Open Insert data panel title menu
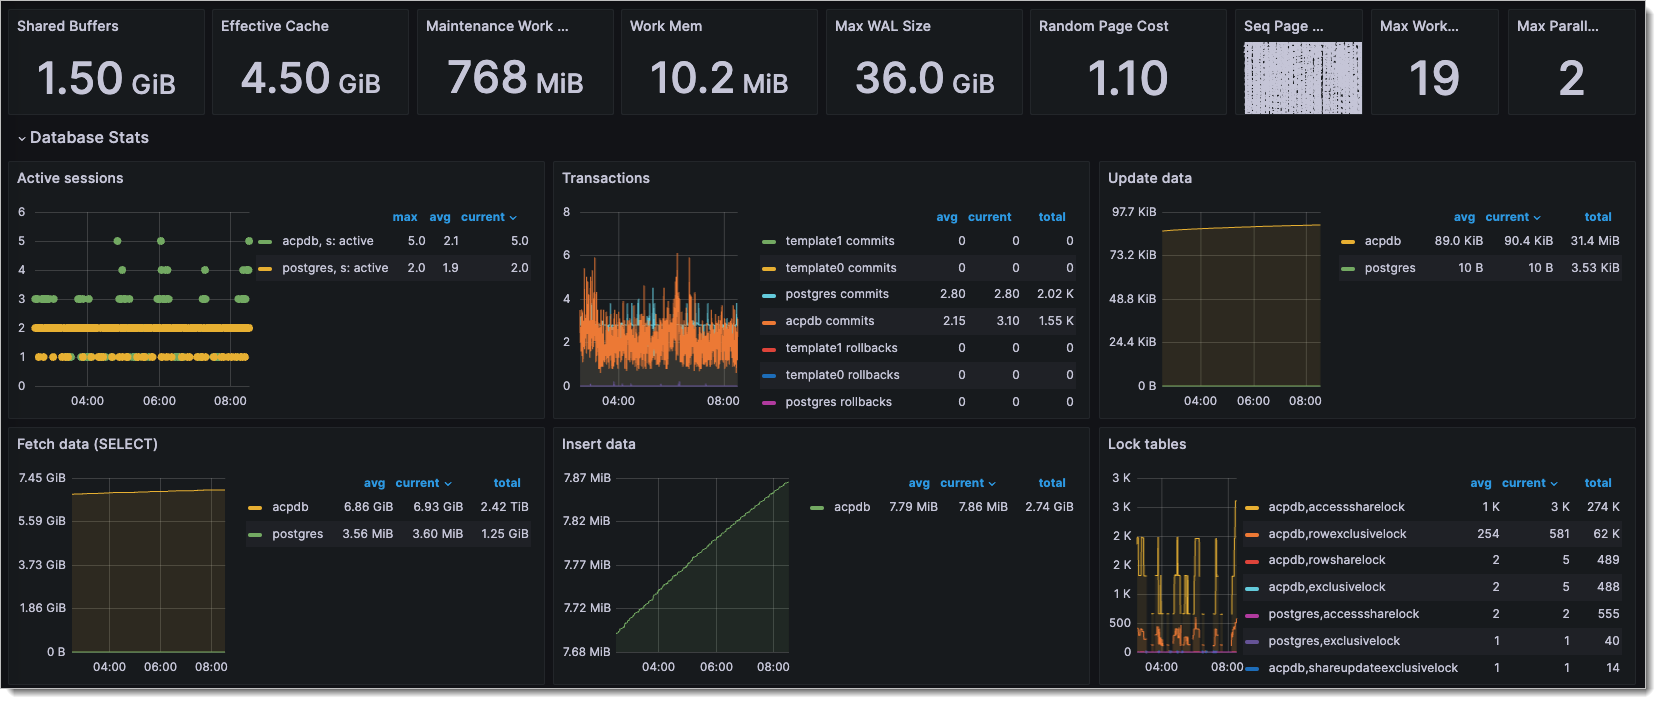The width and height of the screenshot is (1661, 704). click(x=598, y=444)
